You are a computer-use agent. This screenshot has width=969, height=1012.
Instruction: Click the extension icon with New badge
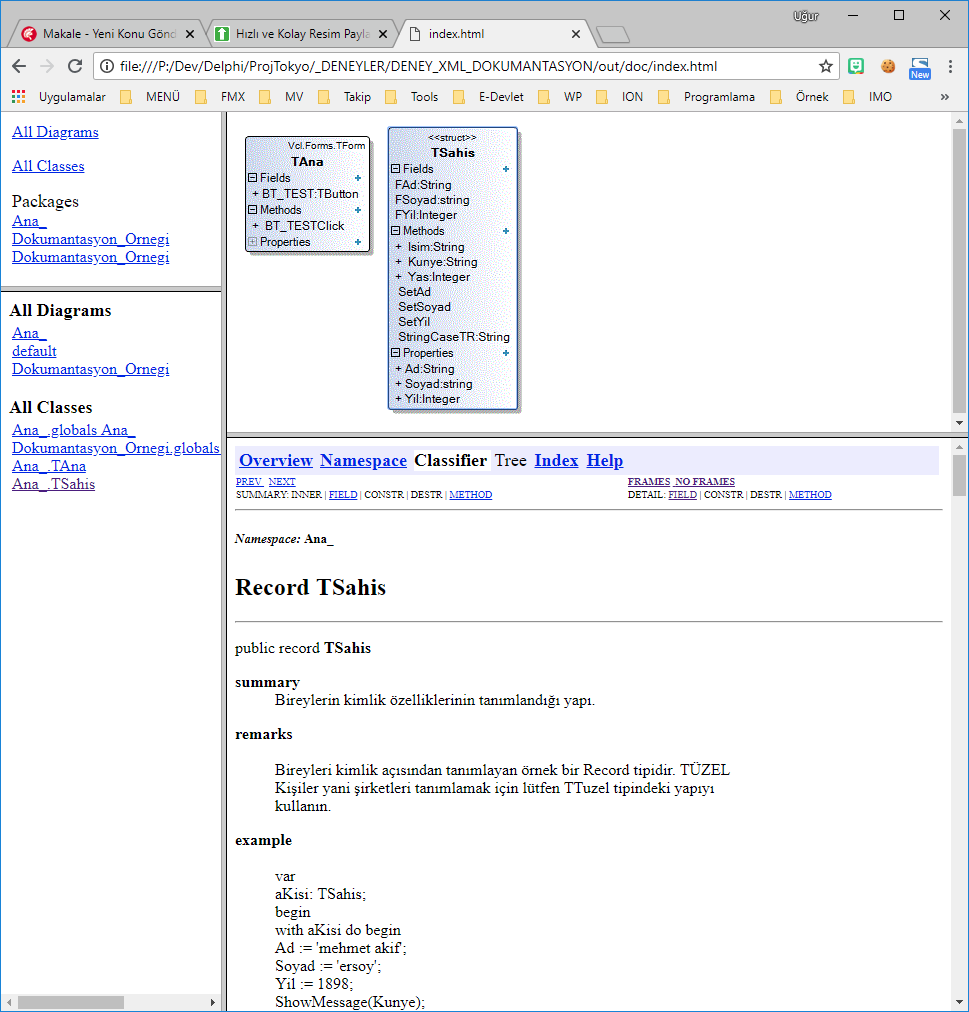point(919,67)
